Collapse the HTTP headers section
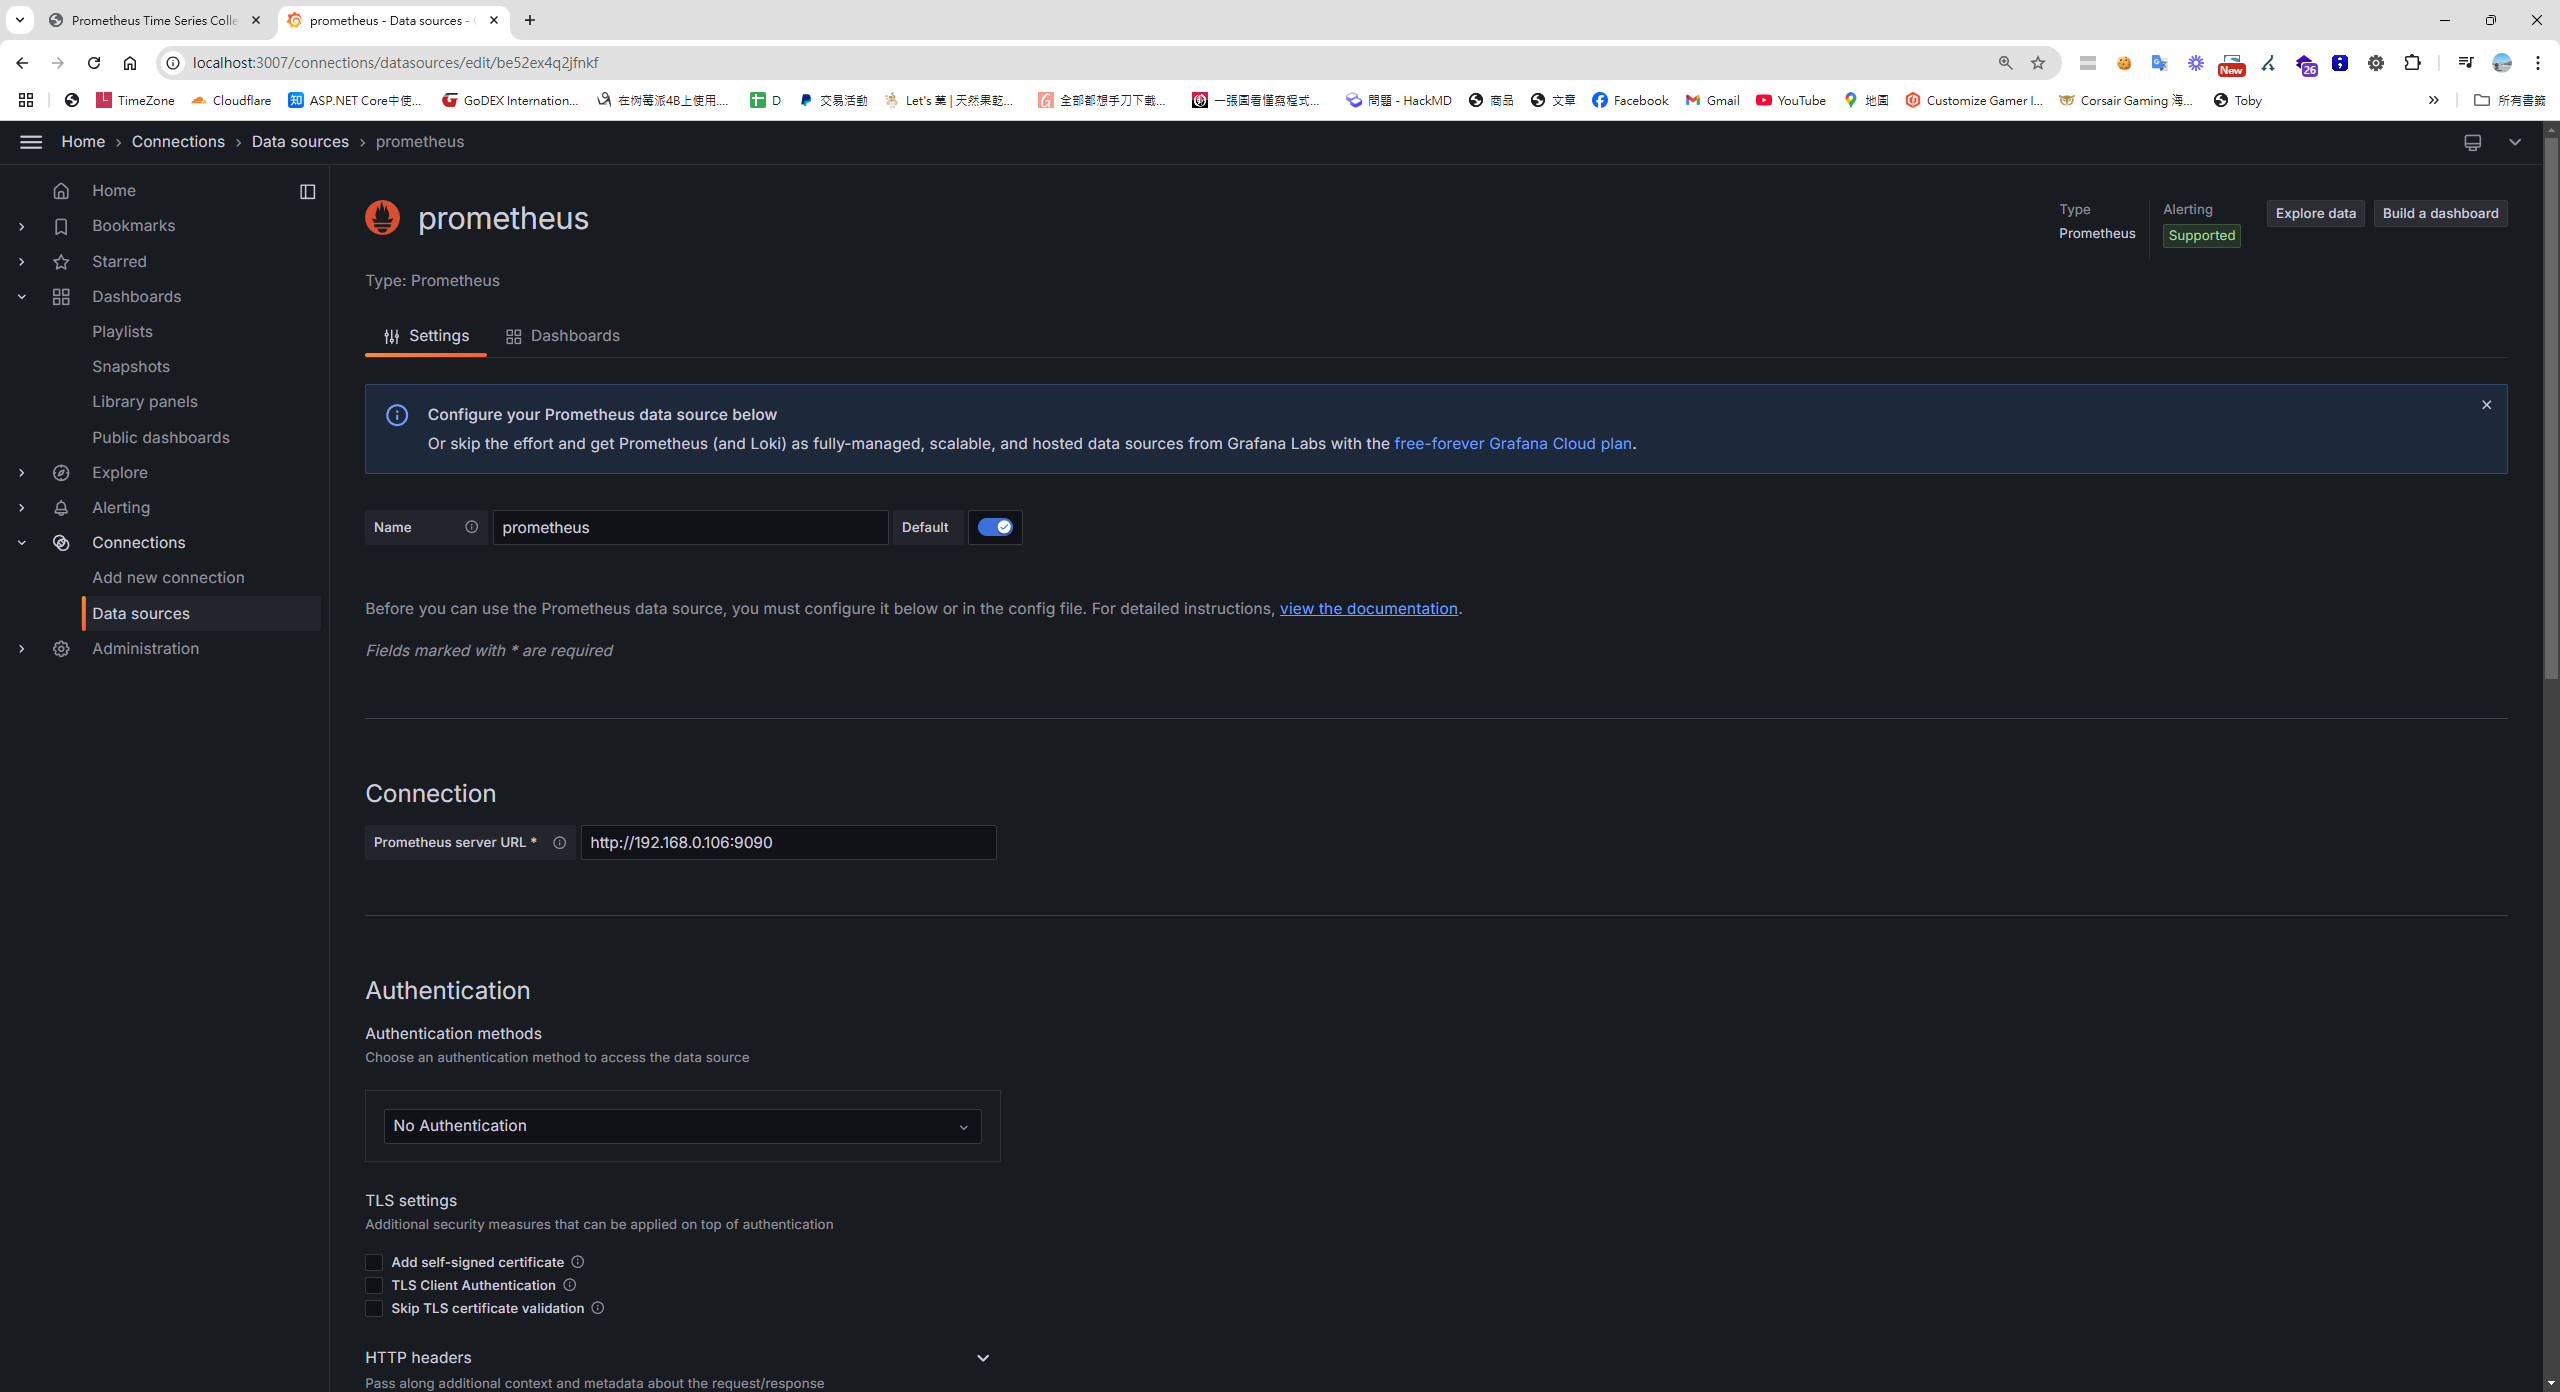This screenshot has width=2560, height=1392. [x=982, y=1357]
